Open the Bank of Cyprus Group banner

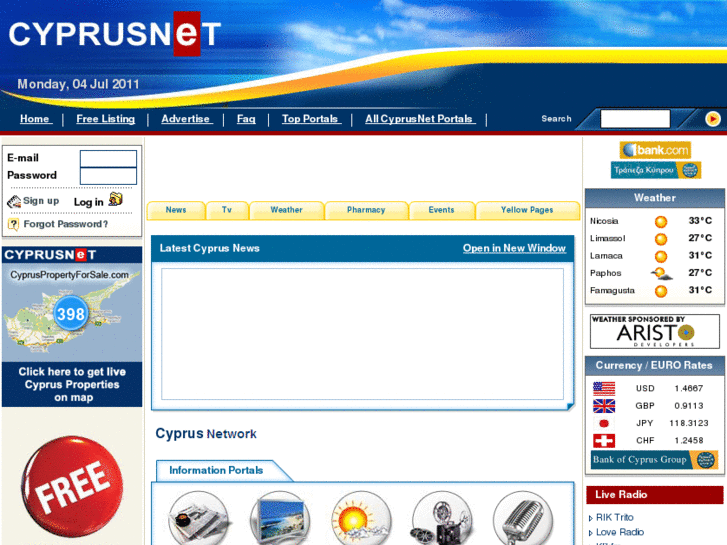click(x=654, y=460)
